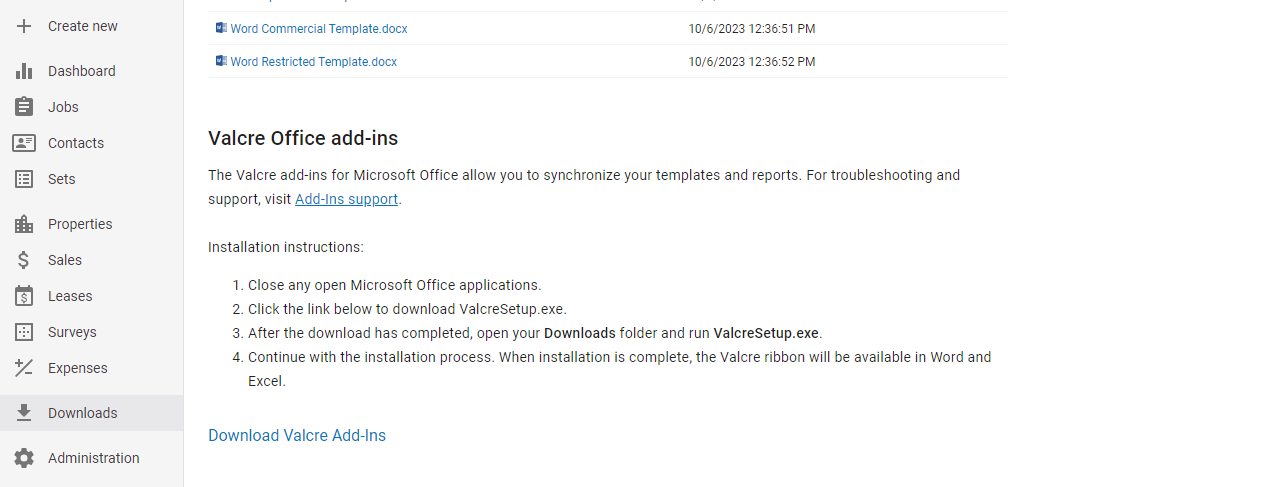Screen dimensions: 1263x487
Task: Open Word Commercial Template.docx file
Action: tap(319, 29)
